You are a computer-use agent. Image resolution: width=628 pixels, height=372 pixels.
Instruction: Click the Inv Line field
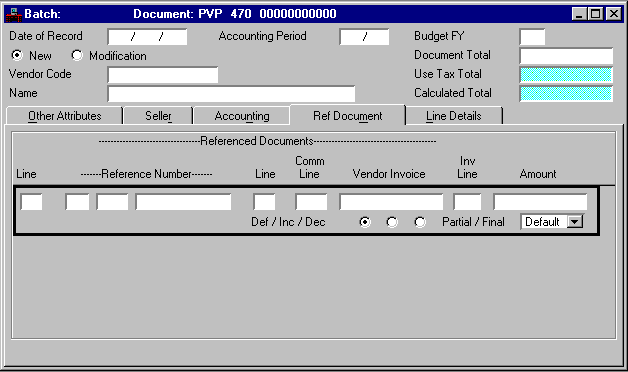pyautogui.click(x=467, y=202)
